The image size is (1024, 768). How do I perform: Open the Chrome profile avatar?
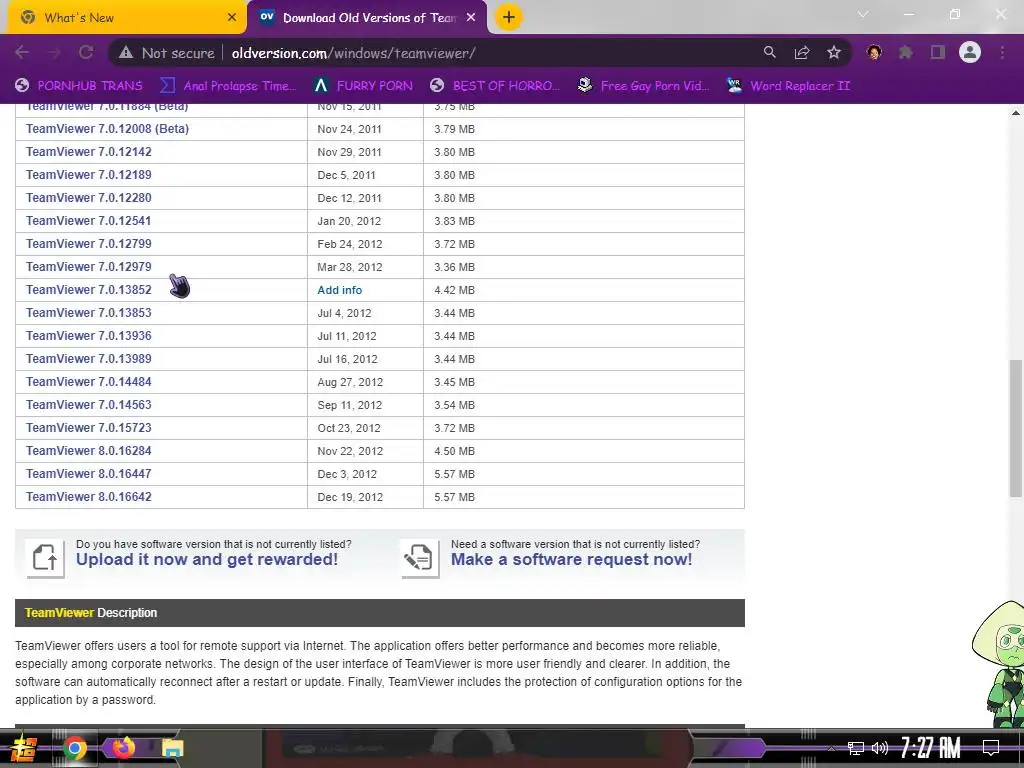970,52
